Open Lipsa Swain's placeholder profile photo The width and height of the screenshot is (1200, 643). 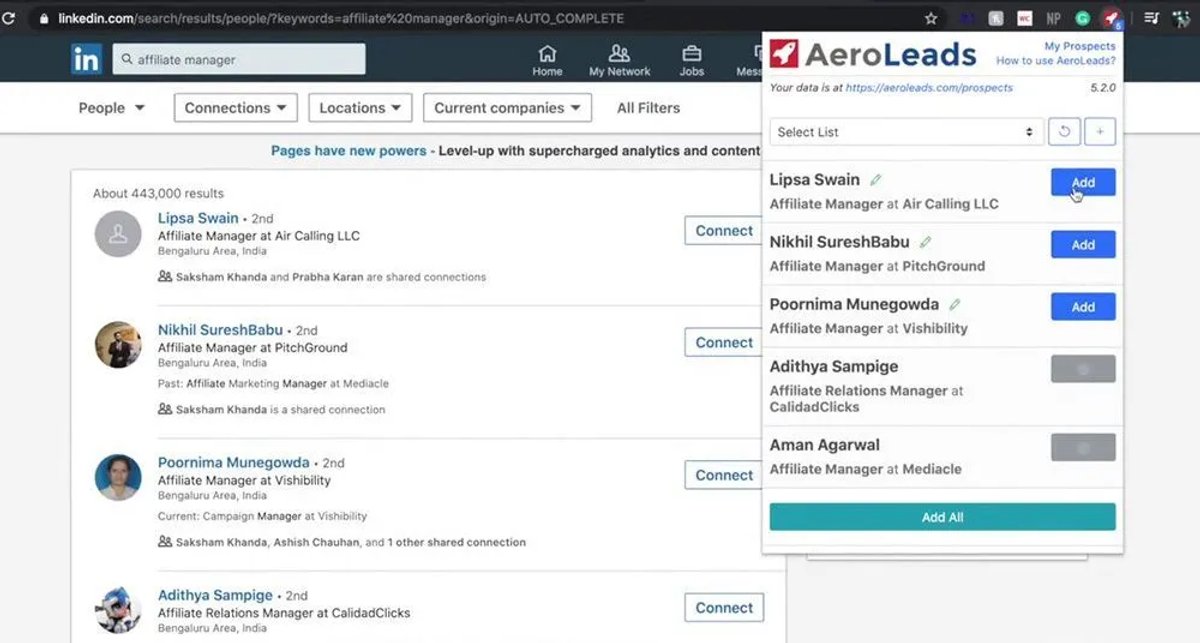(x=118, y=234)
